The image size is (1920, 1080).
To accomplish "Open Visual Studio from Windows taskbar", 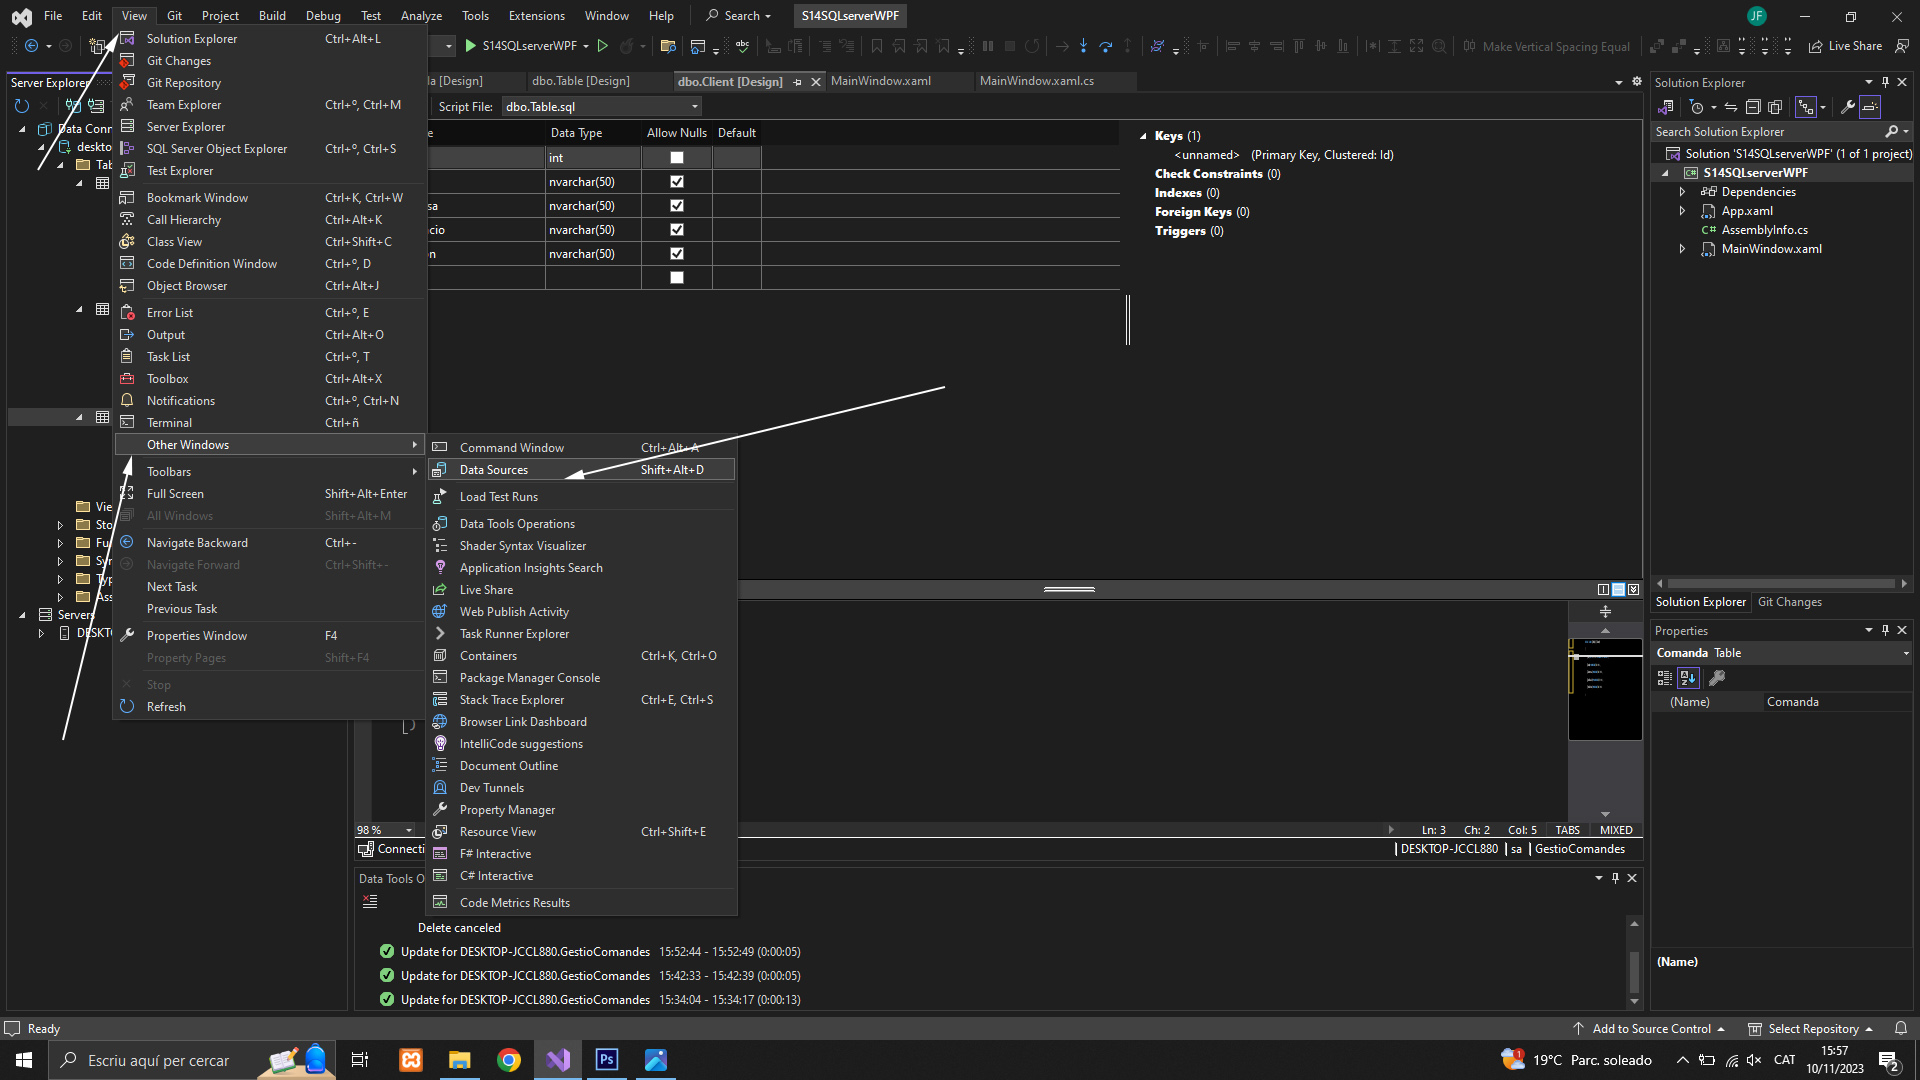I will click(x=558, y=1060).
